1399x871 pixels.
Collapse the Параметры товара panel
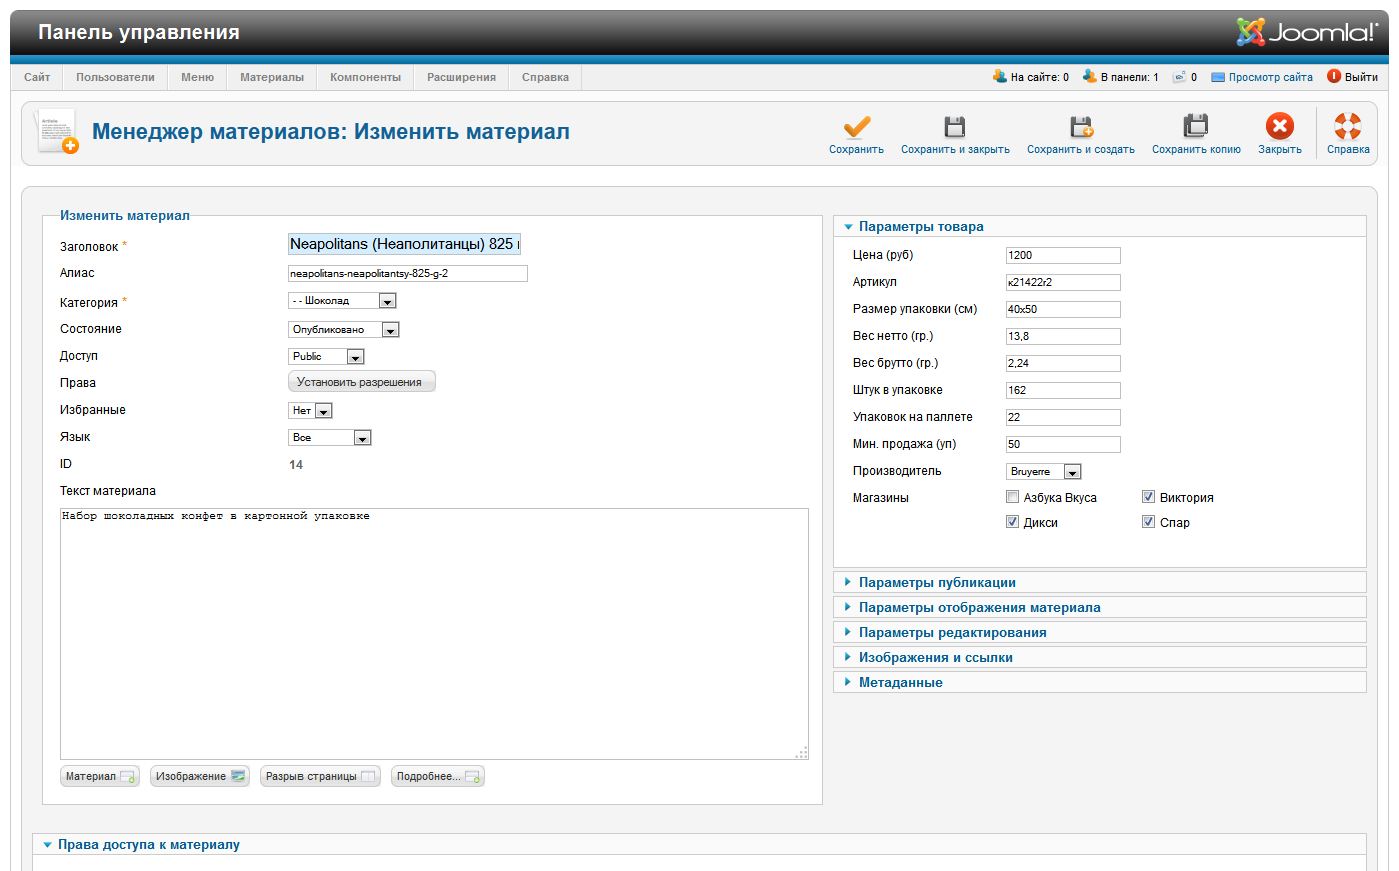[1099, 227]
